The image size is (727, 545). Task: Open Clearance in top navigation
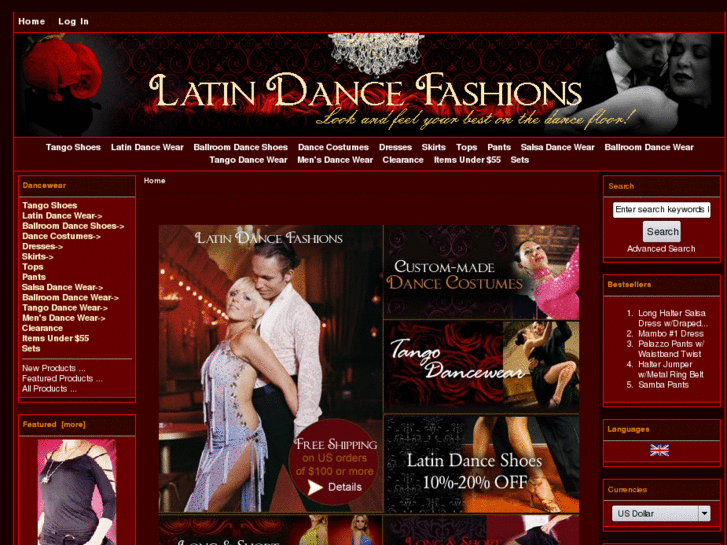(x=403, y=160)
